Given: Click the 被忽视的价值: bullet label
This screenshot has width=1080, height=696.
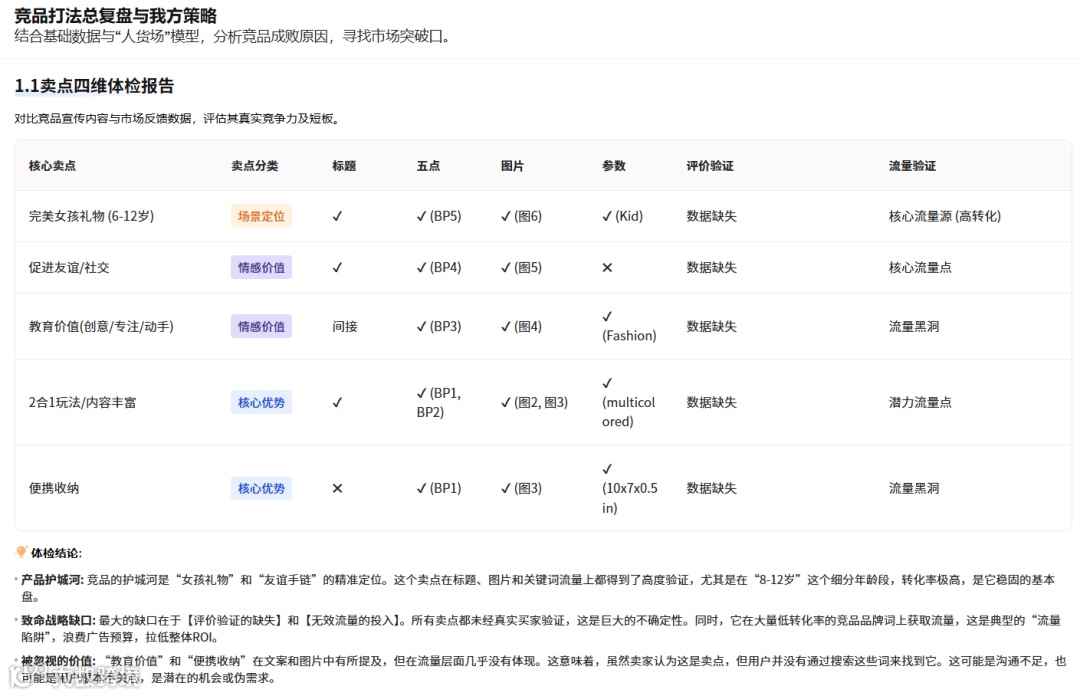Looking at the screenshot, I should (x=58, y=661).
